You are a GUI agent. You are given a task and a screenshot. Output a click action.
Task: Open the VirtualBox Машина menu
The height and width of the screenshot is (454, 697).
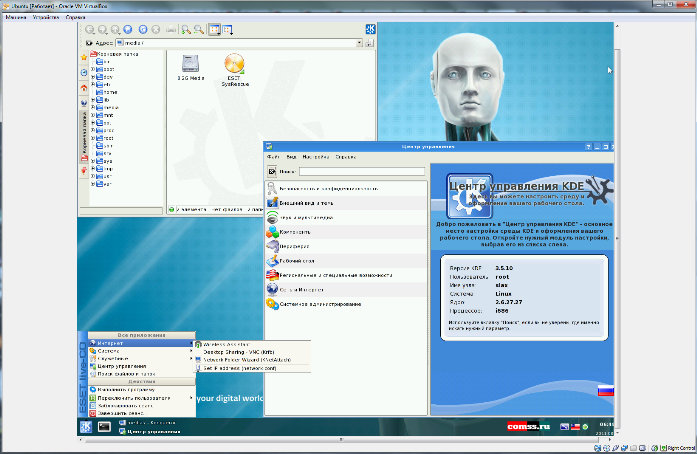[16, 17]
